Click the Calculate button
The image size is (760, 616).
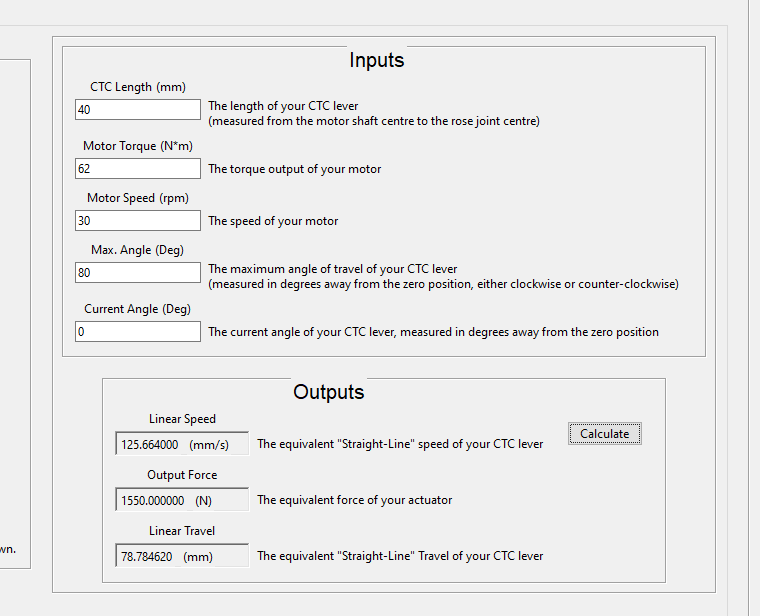tap(604, 433)
